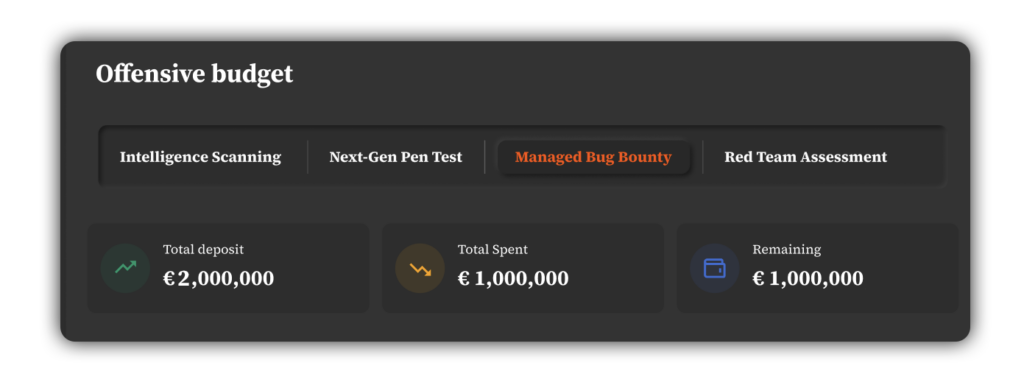Select the € 1,000,000 Total Spent amount
Screen dimensions: 1024x388
(513, 279)
